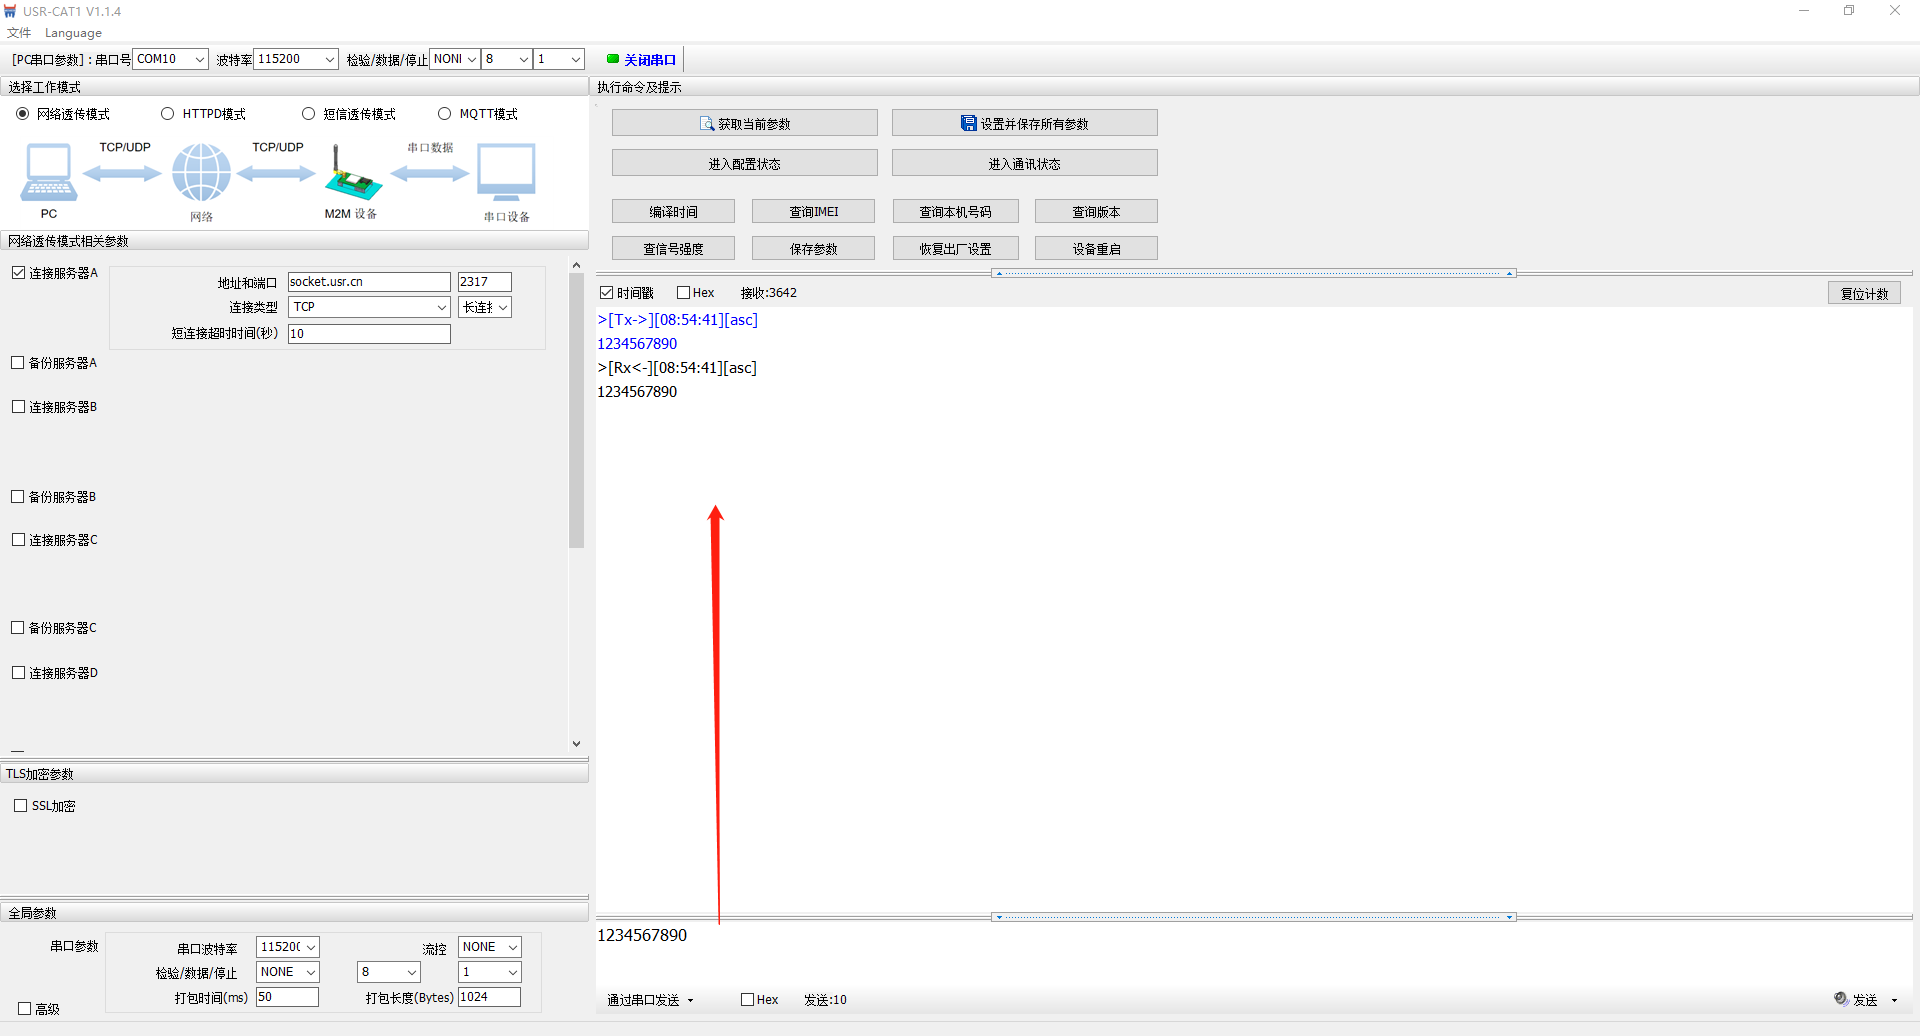Click the save all parameters disk icon
This screenshot has width=1920, height=1036.
tap(968, 123)
